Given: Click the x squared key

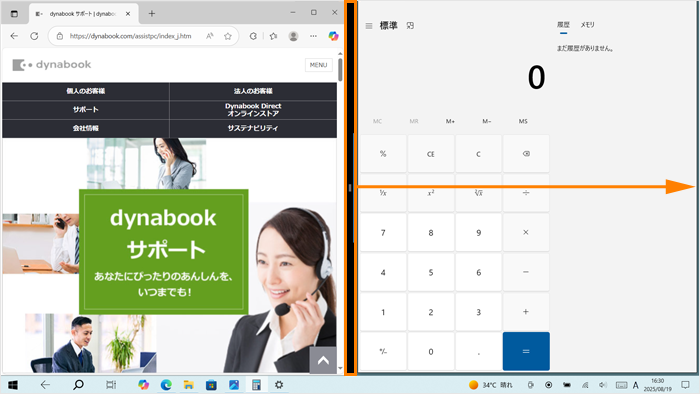Looking at the screenshot, I should coord(430,193).
